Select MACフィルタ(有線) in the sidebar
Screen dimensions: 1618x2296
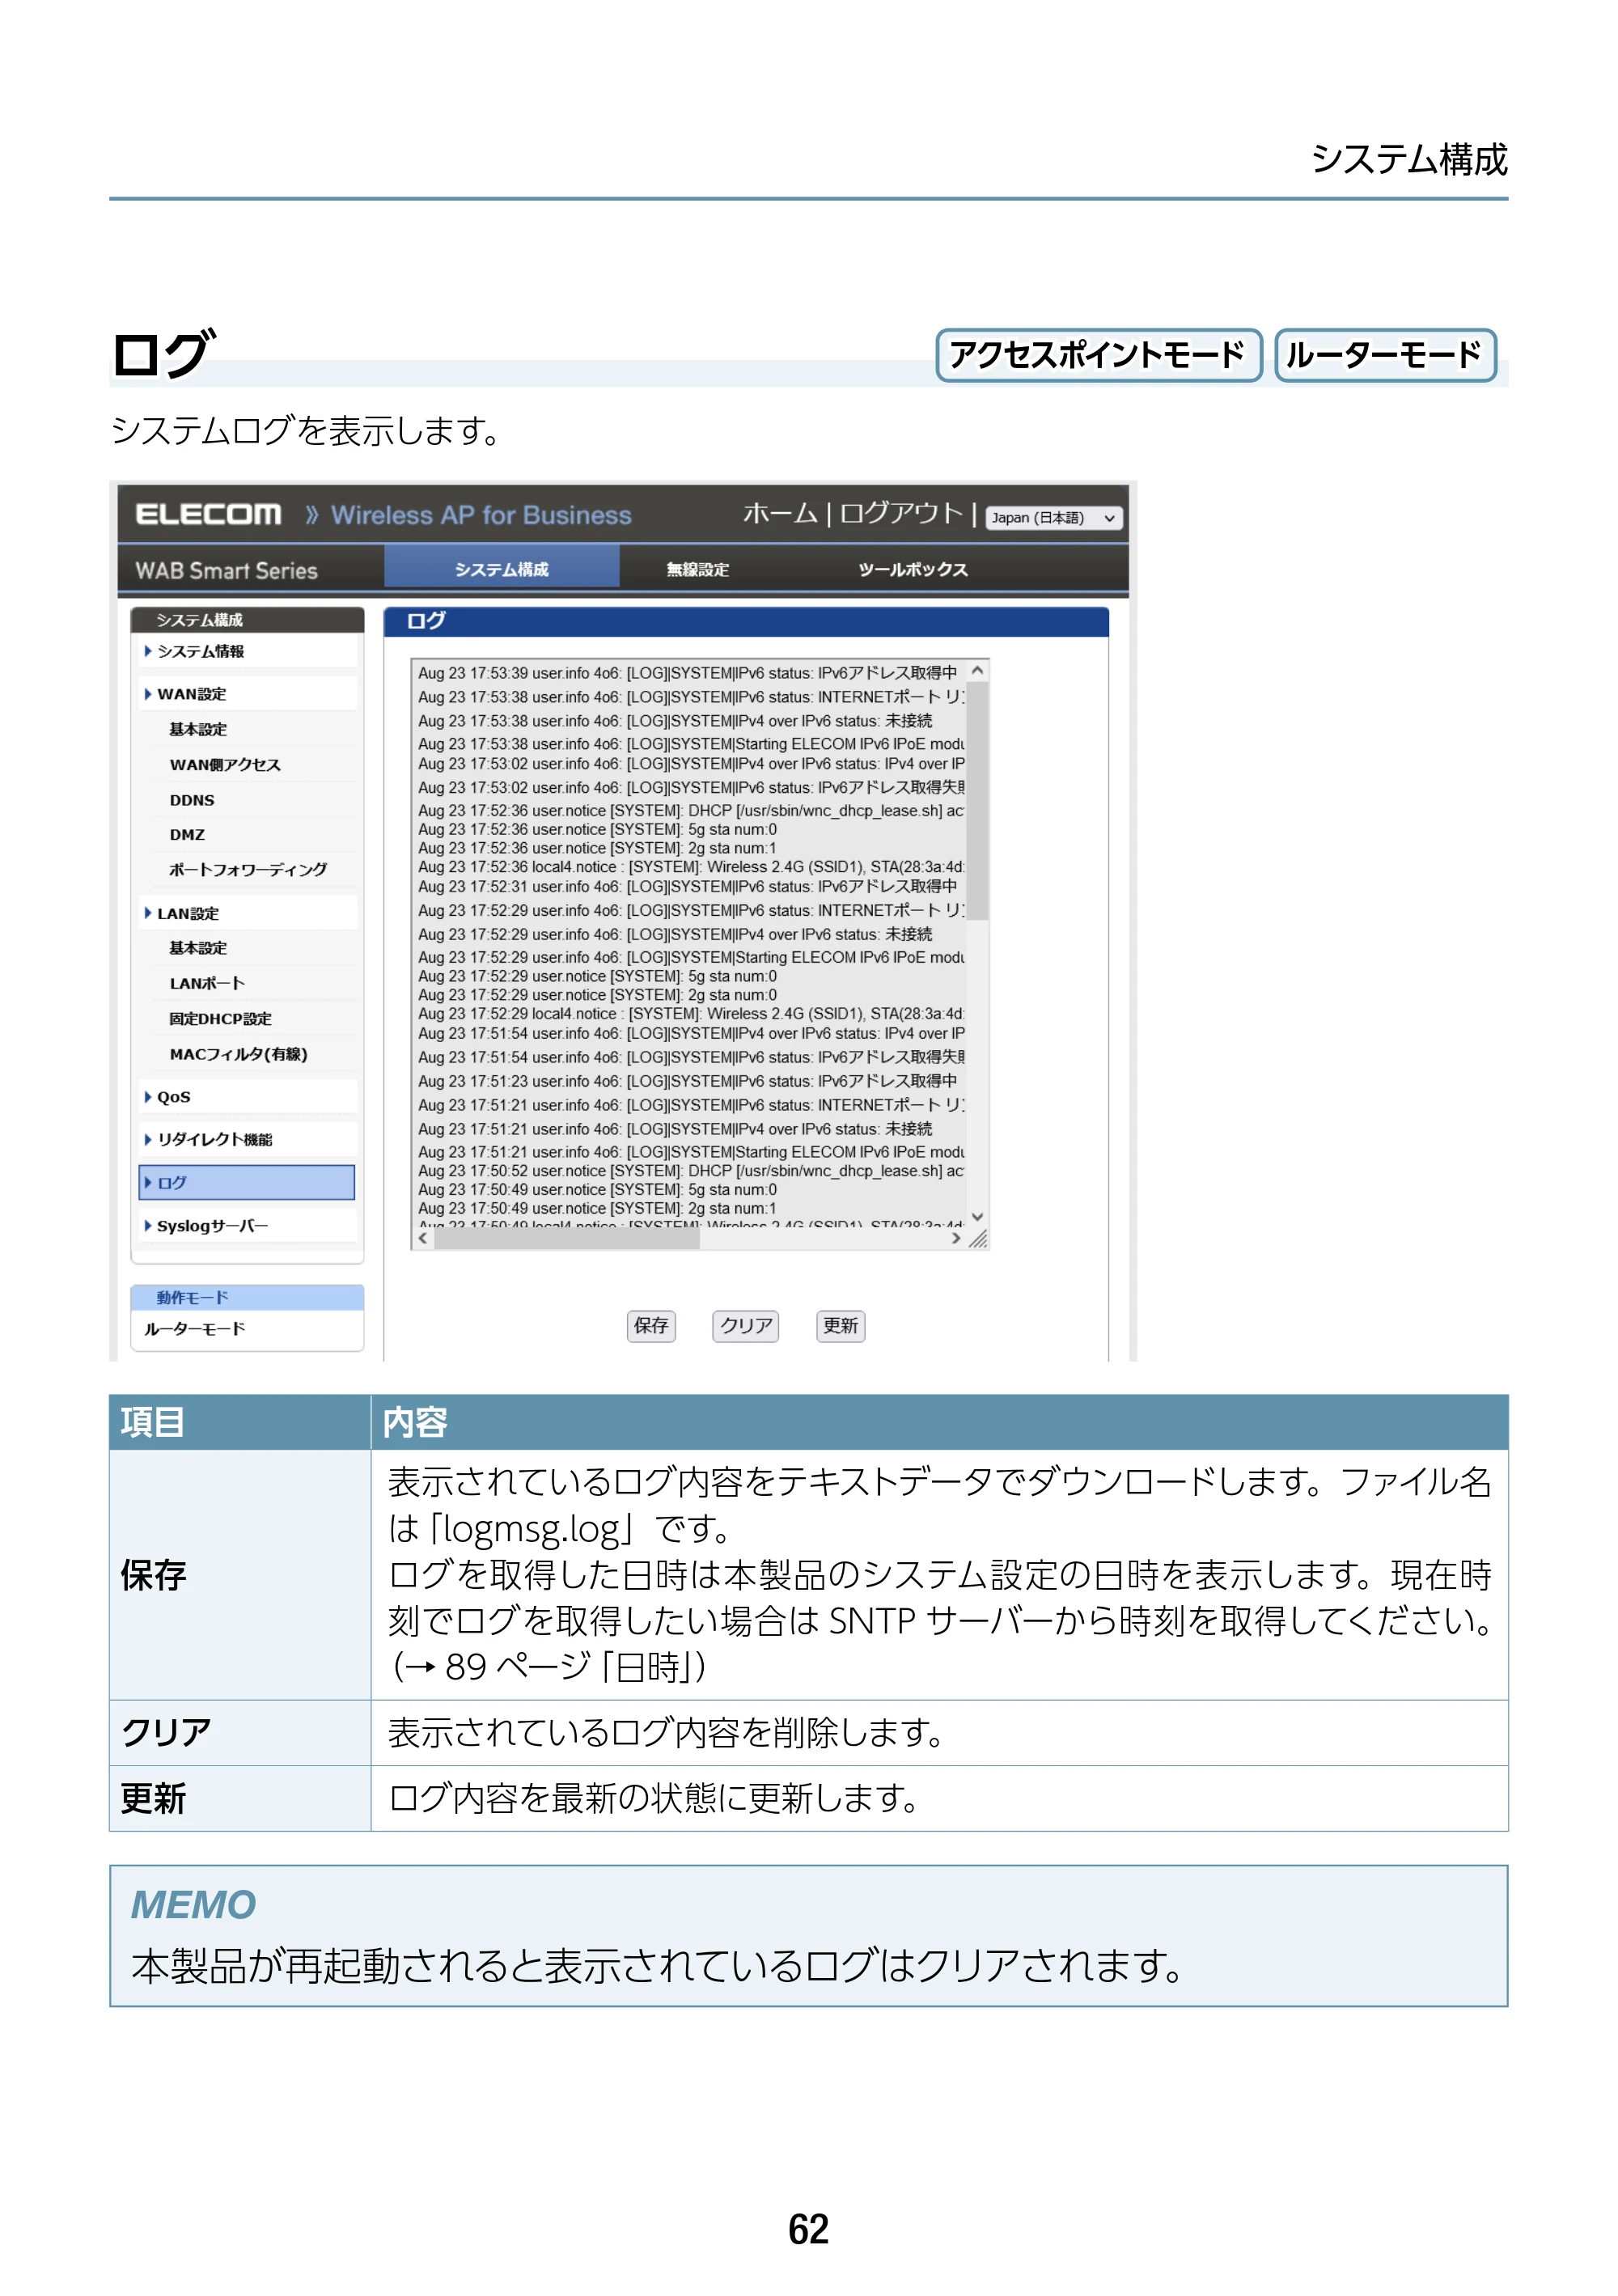pyautogui.click(x=238, y=1054)
